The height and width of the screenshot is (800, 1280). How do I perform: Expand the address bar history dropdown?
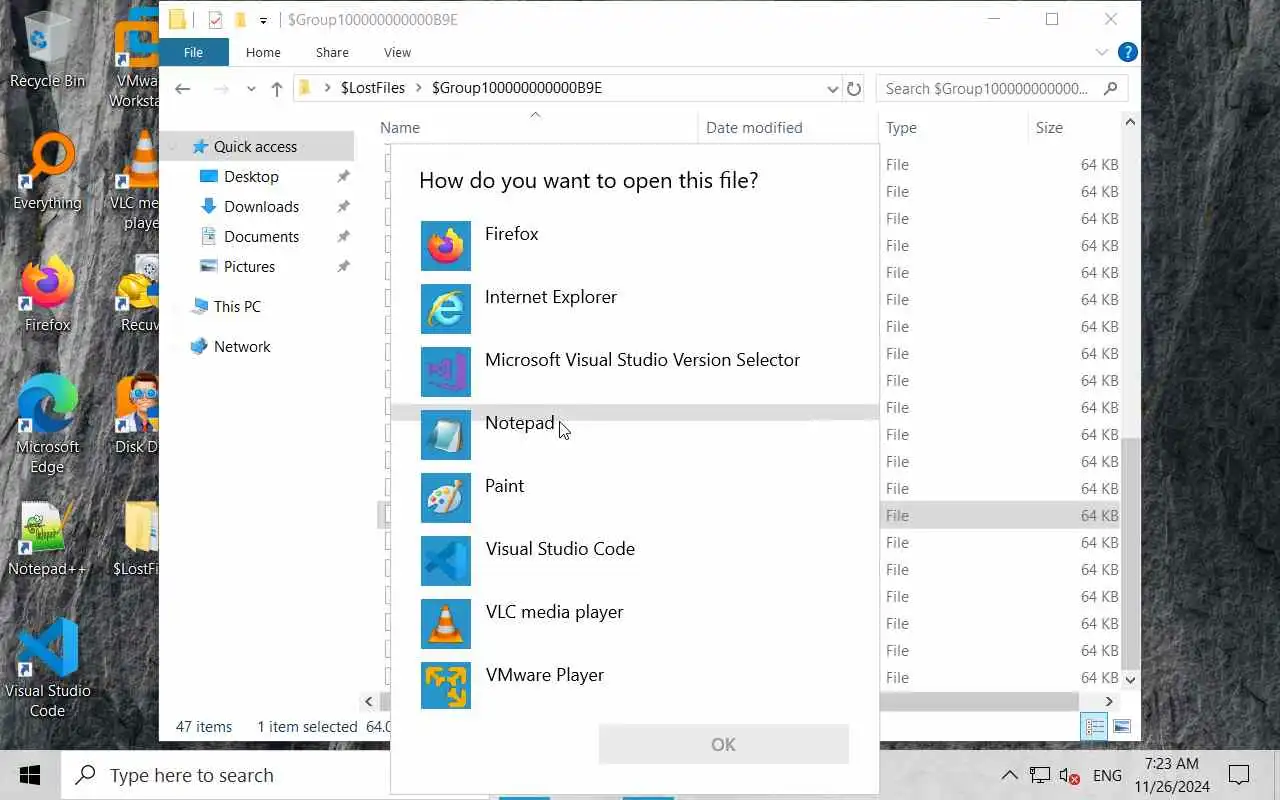pyautogui.click(x=832, y=88)
